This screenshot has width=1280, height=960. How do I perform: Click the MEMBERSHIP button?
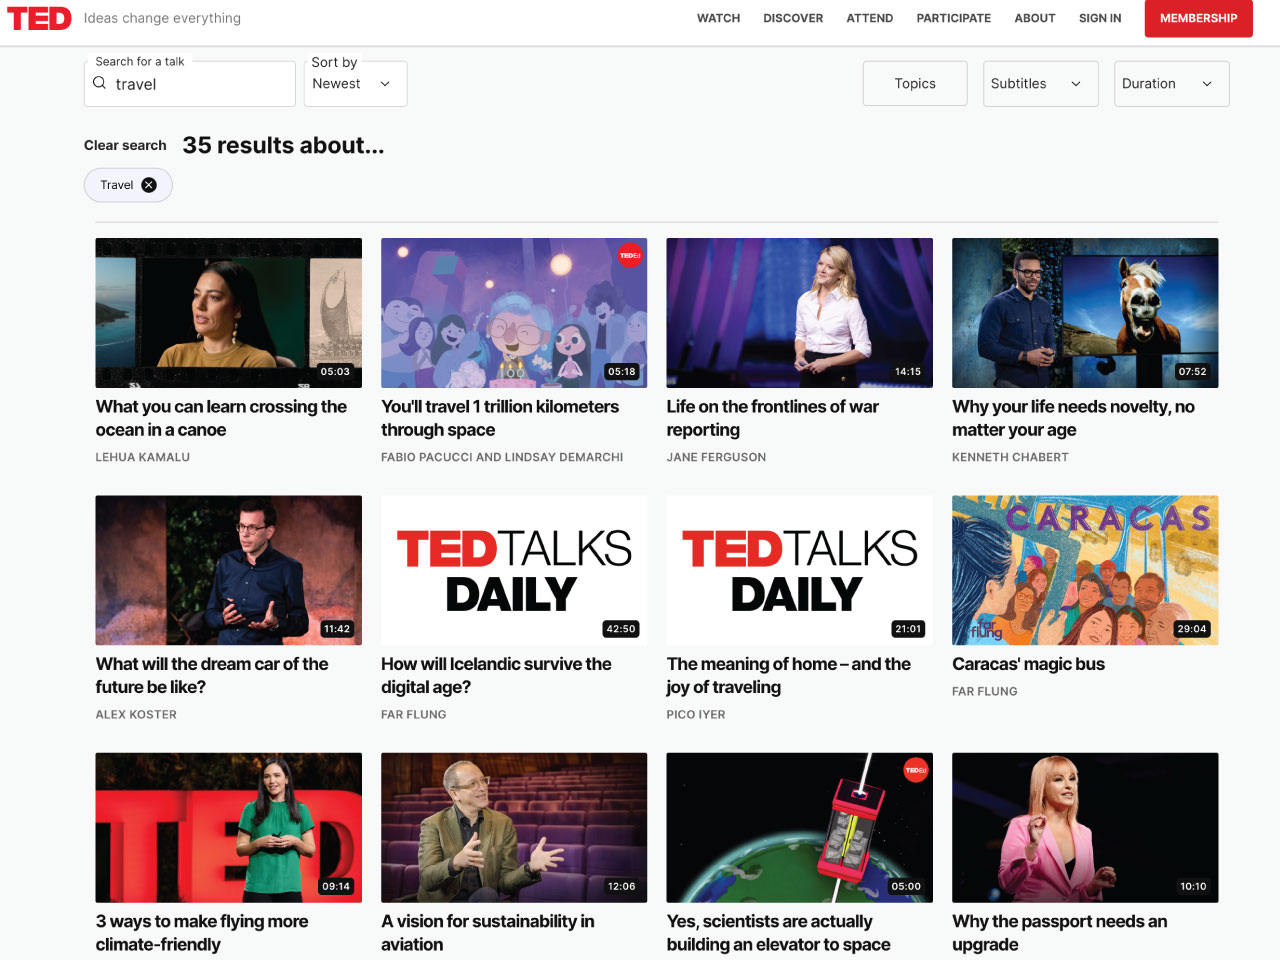[x=1198, y=18]
